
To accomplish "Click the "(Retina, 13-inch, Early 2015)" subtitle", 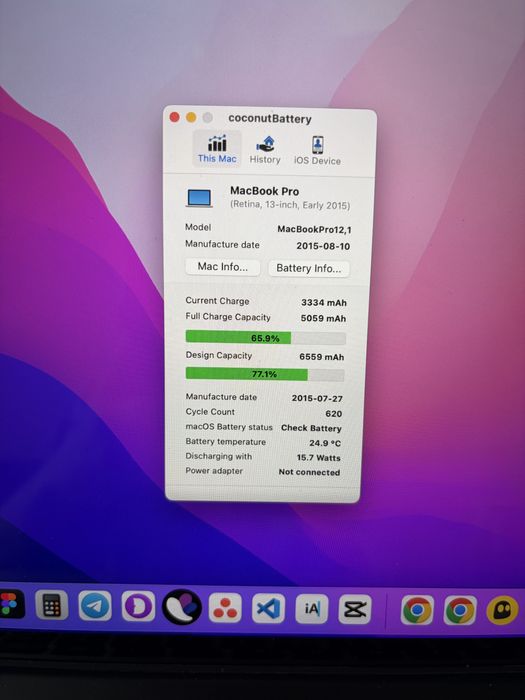I will [290, 205].
